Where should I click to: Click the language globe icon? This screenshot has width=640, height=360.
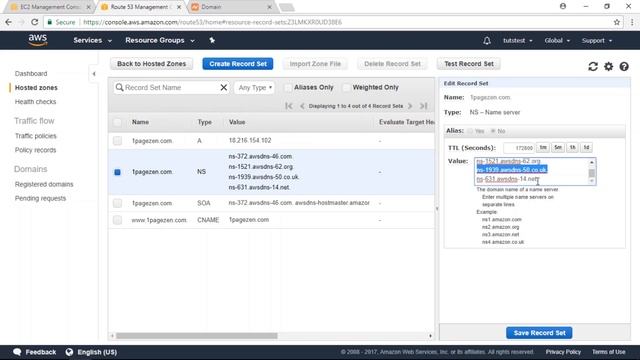[69, 352]
